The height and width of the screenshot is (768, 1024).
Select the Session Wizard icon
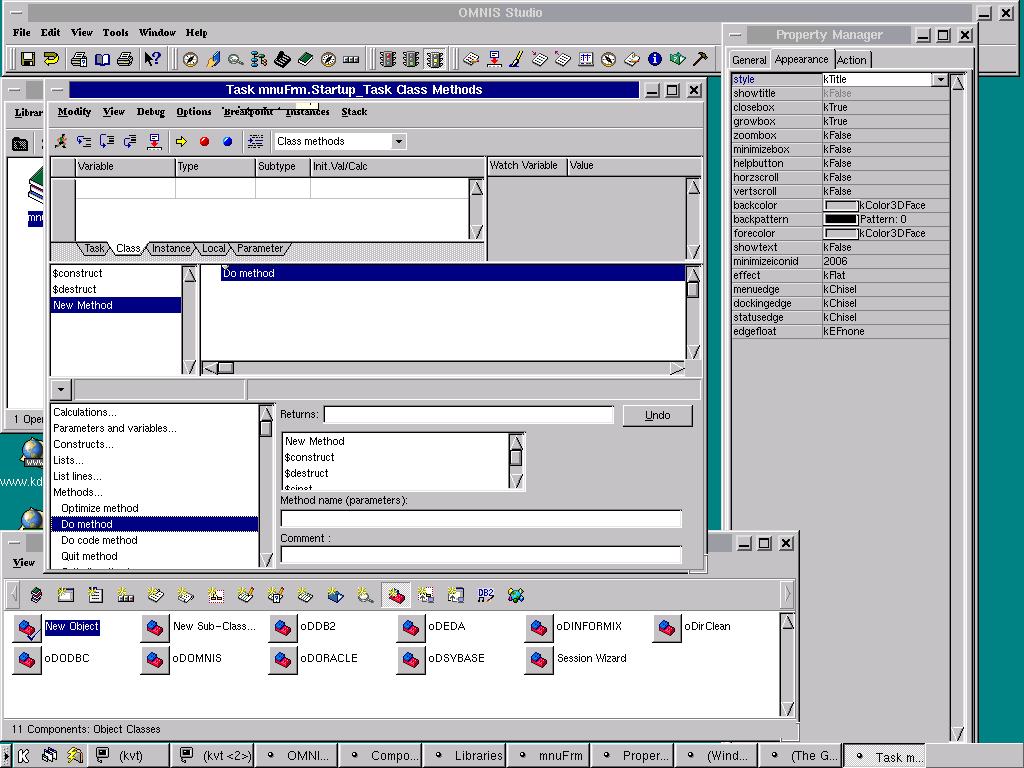coord(540,659)
